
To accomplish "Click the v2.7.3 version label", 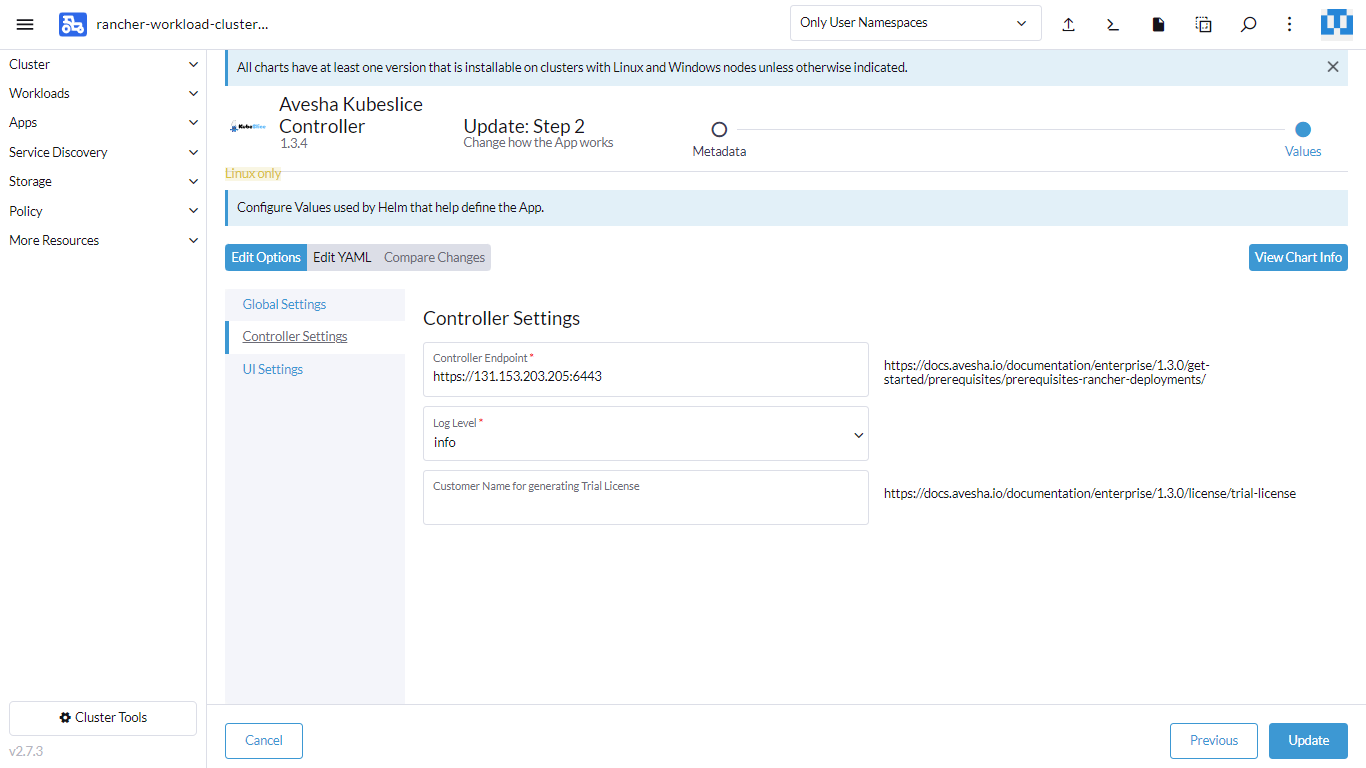I will tap(26, 751).
